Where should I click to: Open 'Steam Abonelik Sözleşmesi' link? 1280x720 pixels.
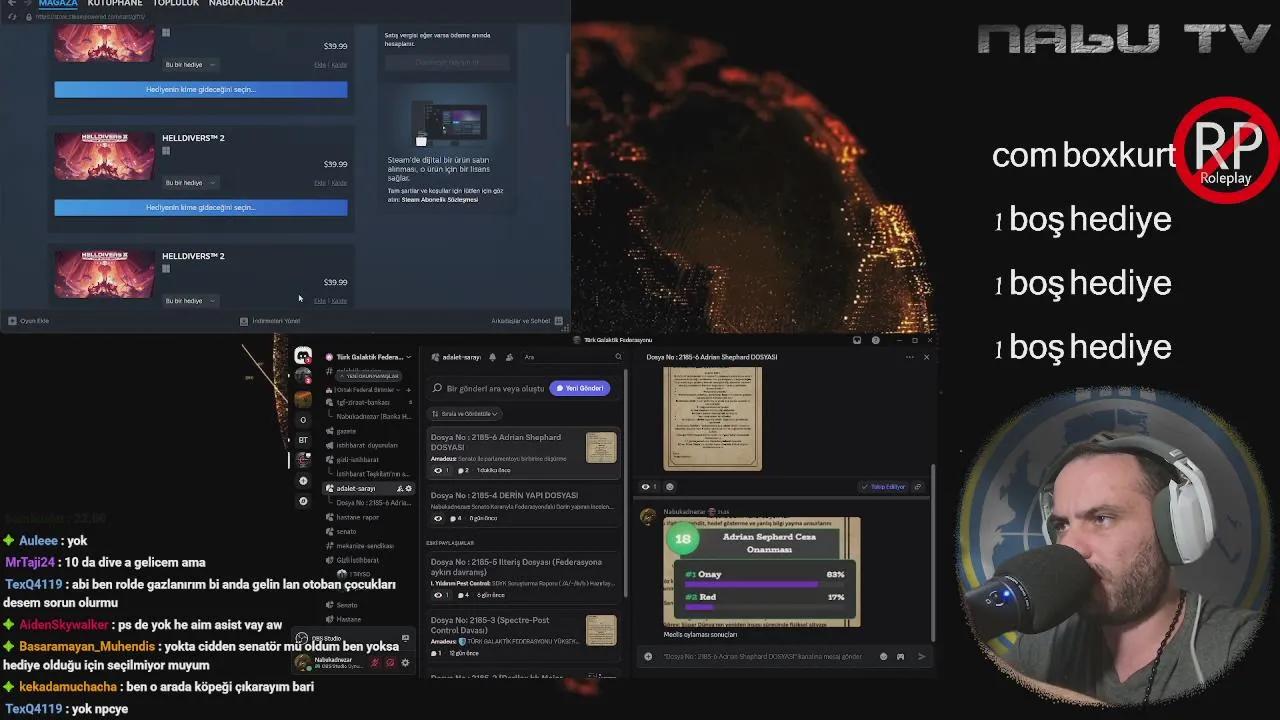[x=440, y=200]
